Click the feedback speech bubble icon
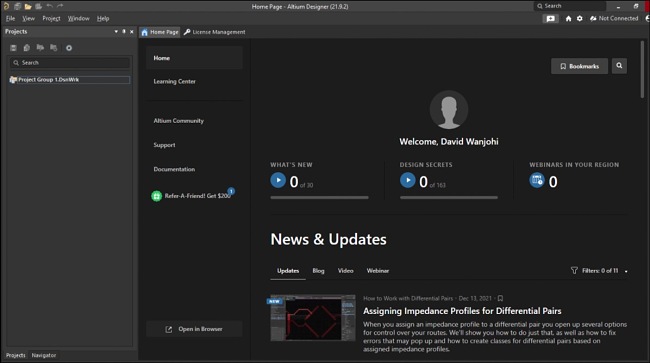Image resolution: width=650 pixels, height=363 pixels. [x=551, y=19]
